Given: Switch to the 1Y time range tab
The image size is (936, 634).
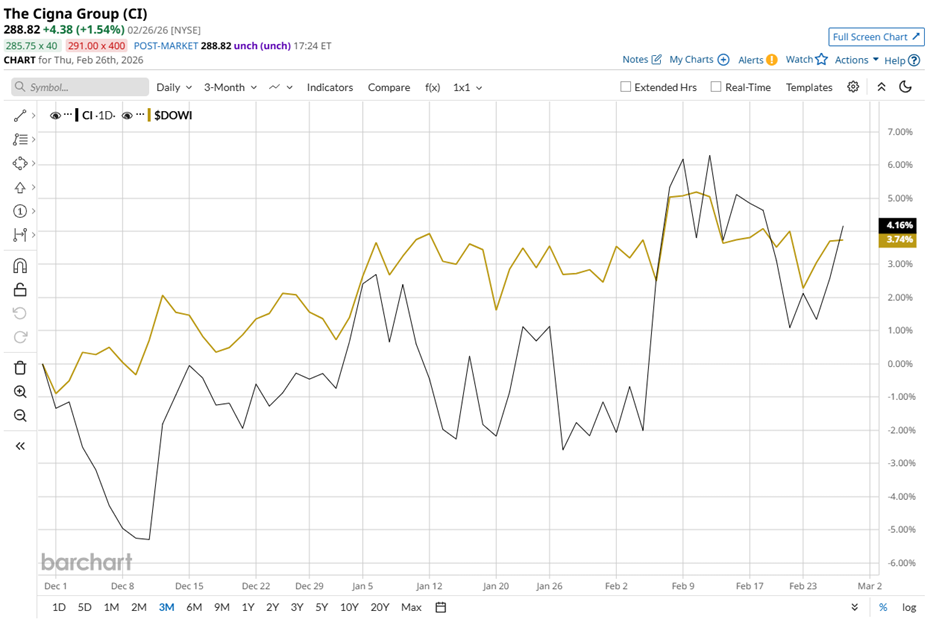Looking at the screenshot, I should (248, 607).
